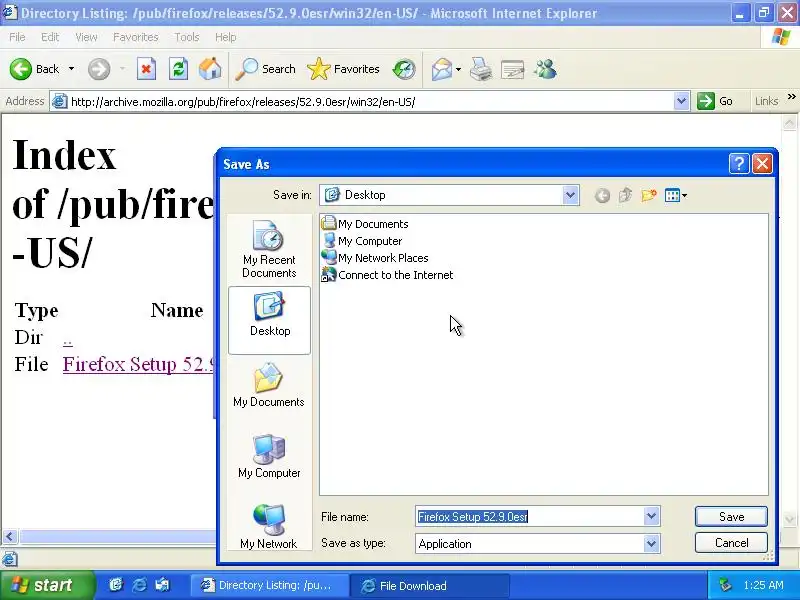The image size is (800, 600).
Task: Expand the Links toolbar chevron
Action: coord(791,97)
